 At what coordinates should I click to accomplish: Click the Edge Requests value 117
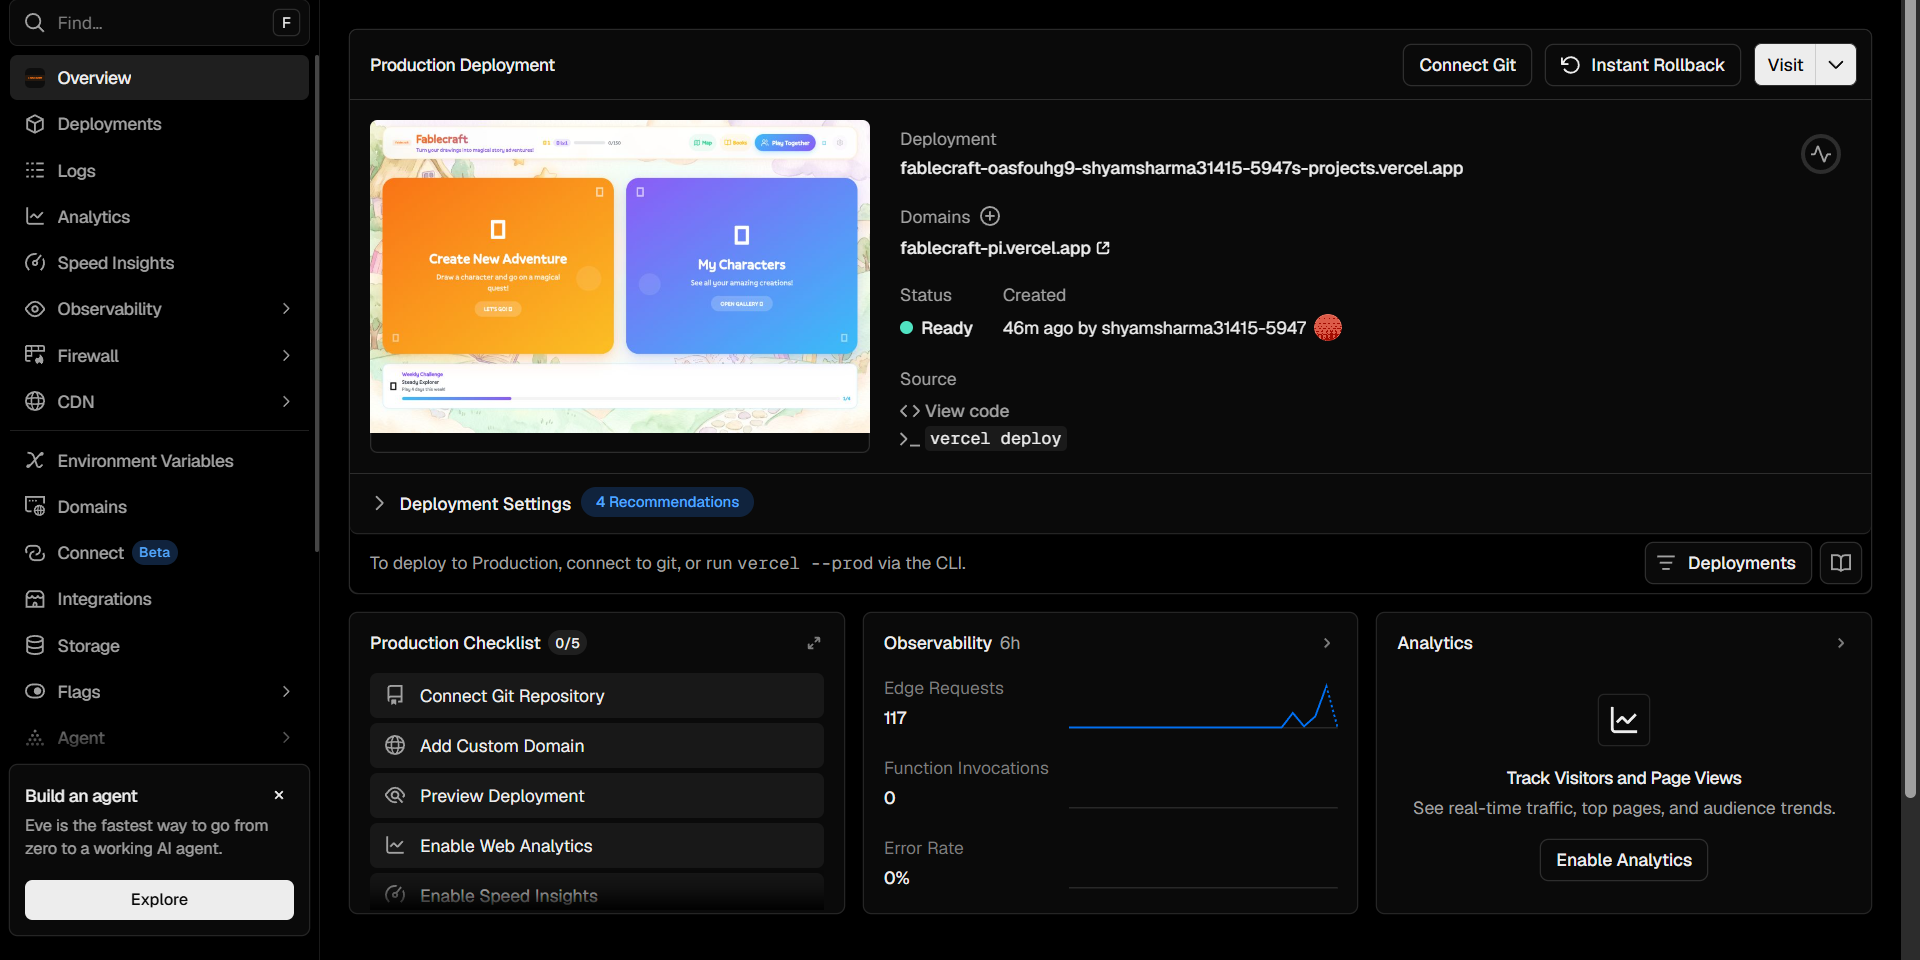click(895, 718)
